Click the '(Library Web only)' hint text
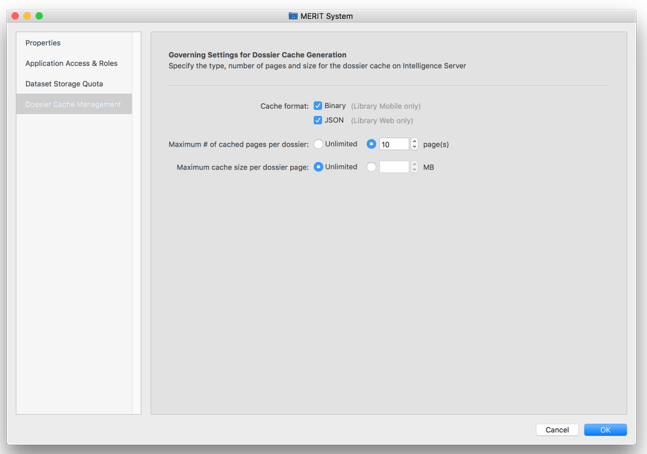Image resolution: width=647 pixels, height=454 pixels. pyautogui.click(x=382, y=121)
